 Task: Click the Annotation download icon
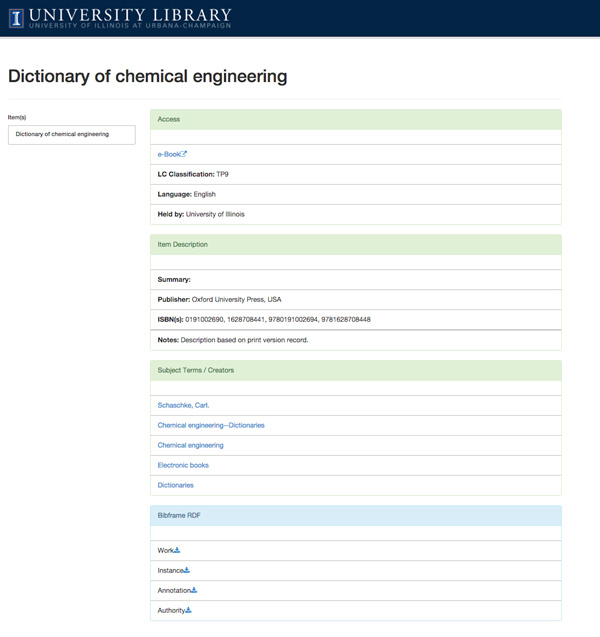click(194, 590)
